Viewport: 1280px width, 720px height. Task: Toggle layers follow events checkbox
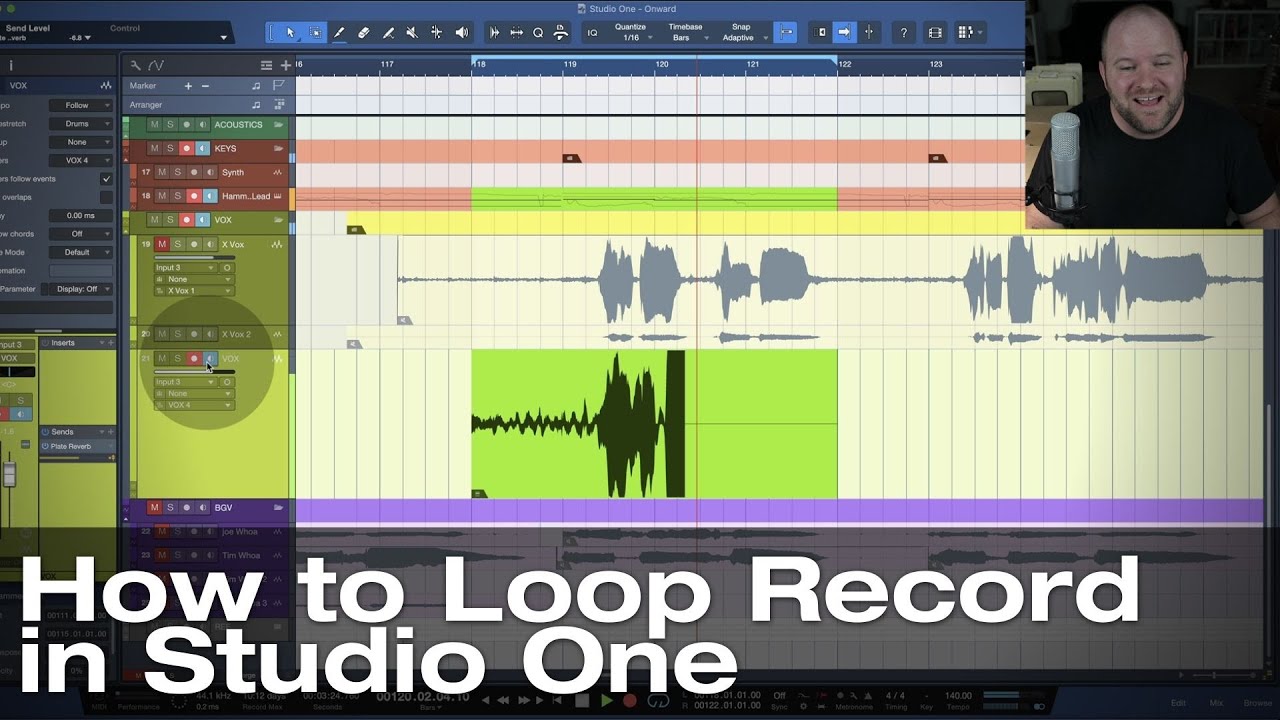pyautogui.click(x=106, y=179)
